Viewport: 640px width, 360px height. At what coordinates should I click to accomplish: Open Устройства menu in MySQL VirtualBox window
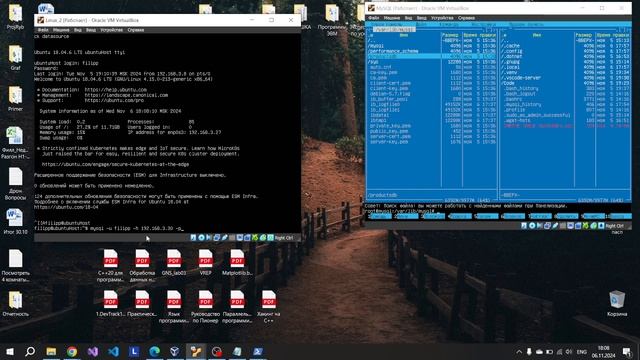tap(442, 18)
